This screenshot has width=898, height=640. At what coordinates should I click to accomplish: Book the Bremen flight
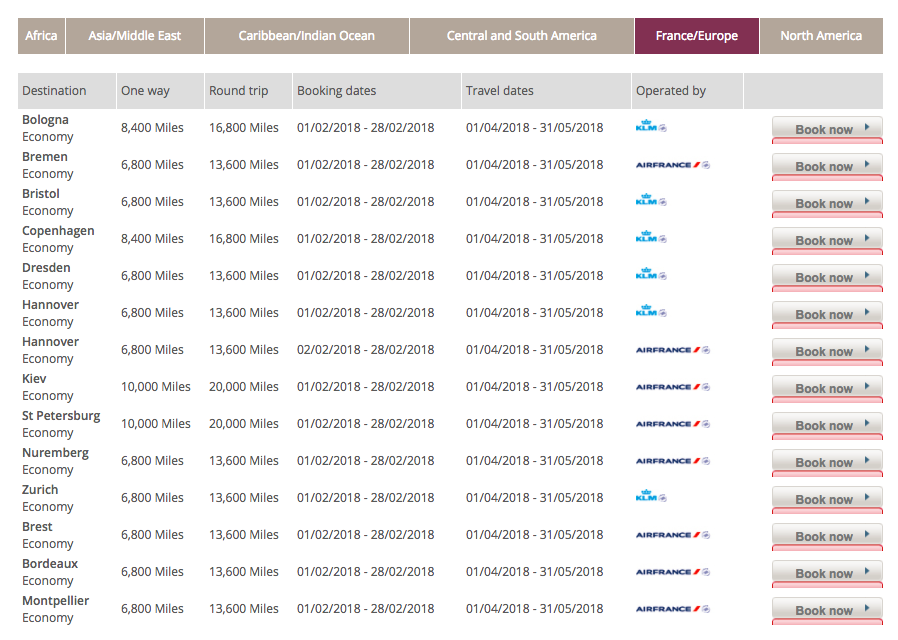tap(827, 167)
